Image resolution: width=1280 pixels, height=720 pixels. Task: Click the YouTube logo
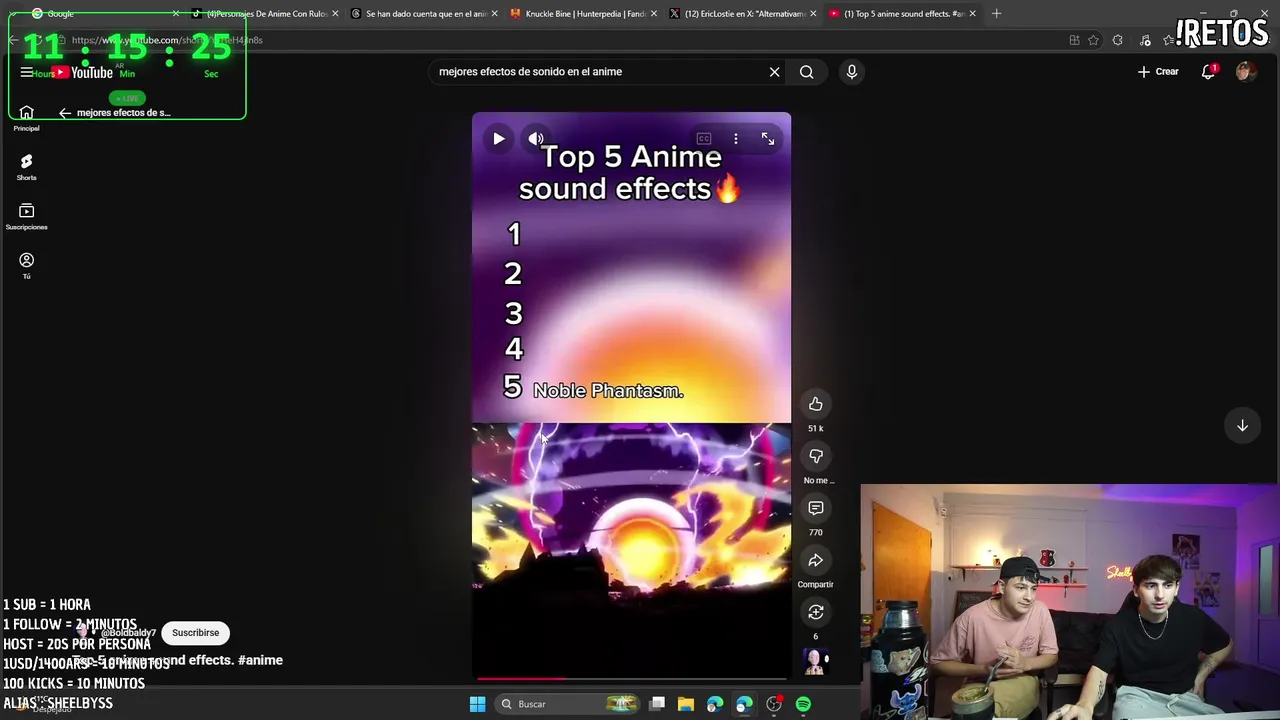coord(84,72)
